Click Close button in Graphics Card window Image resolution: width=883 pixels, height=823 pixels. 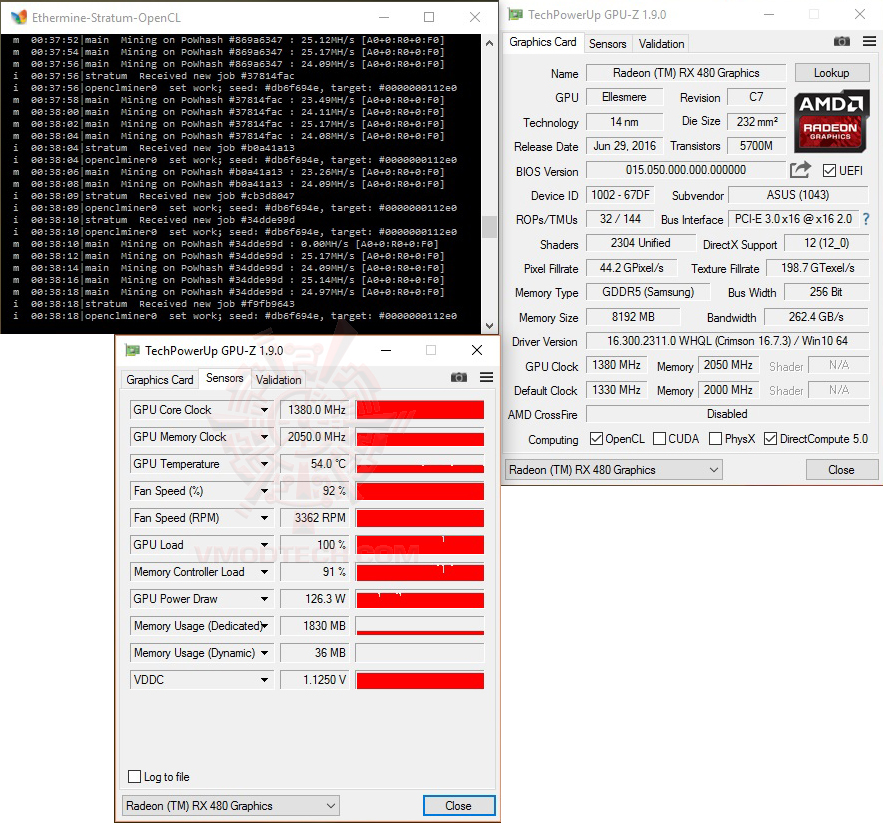point(841,470)
